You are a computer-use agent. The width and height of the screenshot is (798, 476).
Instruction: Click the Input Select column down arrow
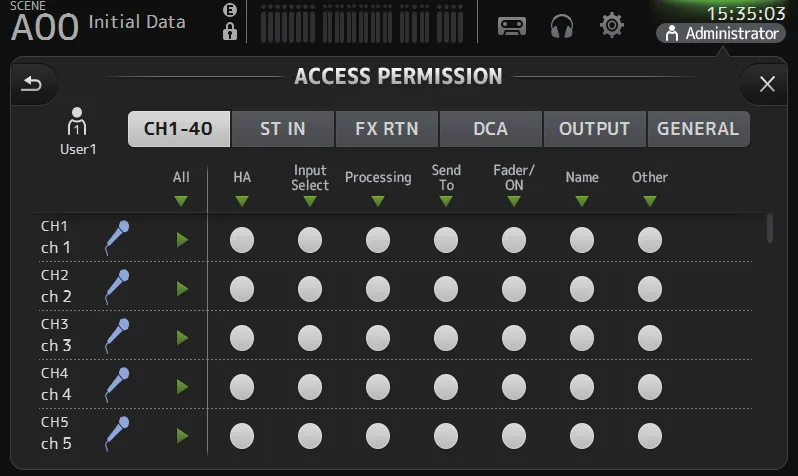310,201
